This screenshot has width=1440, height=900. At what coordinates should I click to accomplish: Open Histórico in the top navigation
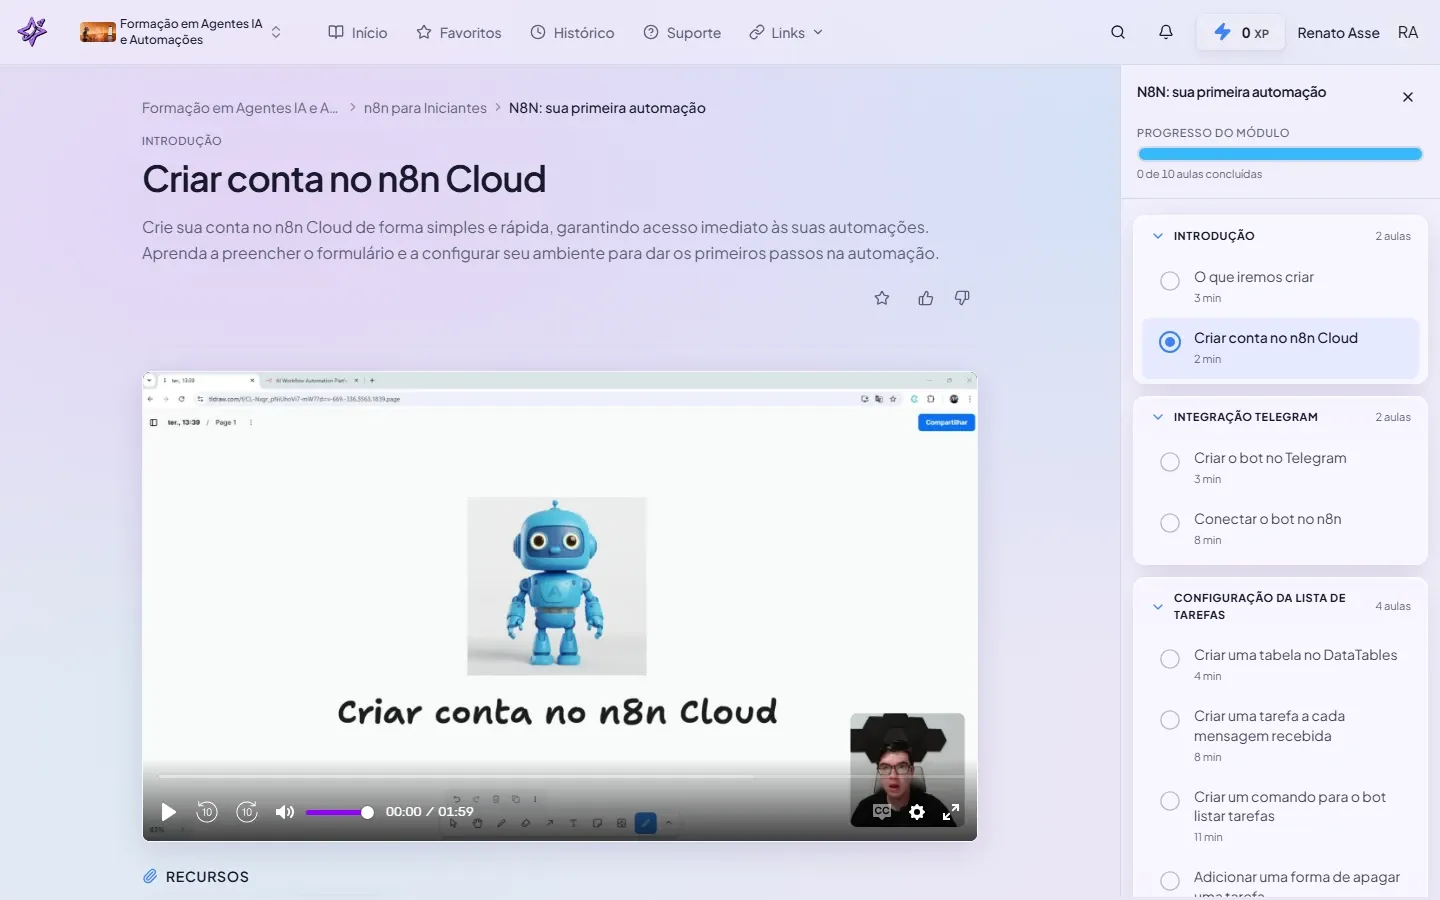coord(572,32)
